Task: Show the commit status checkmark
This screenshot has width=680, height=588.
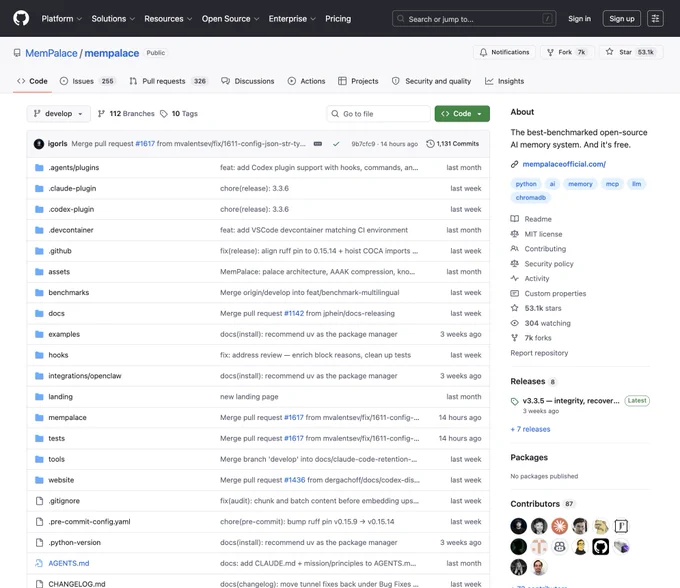Action: (336, 144)
